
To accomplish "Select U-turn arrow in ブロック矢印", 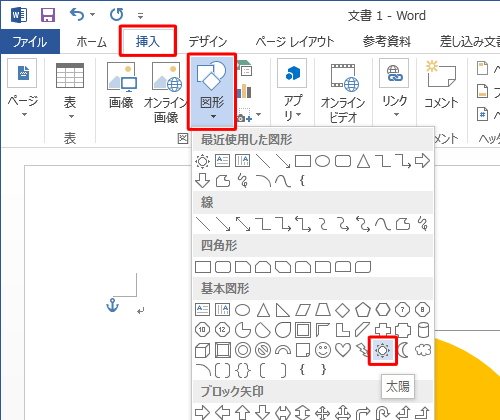I will pos(383,413).
